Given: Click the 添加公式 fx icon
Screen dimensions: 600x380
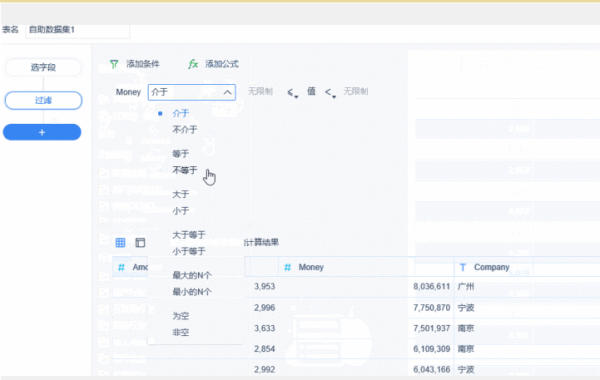Looking at the screenshot, I should 193,64.
